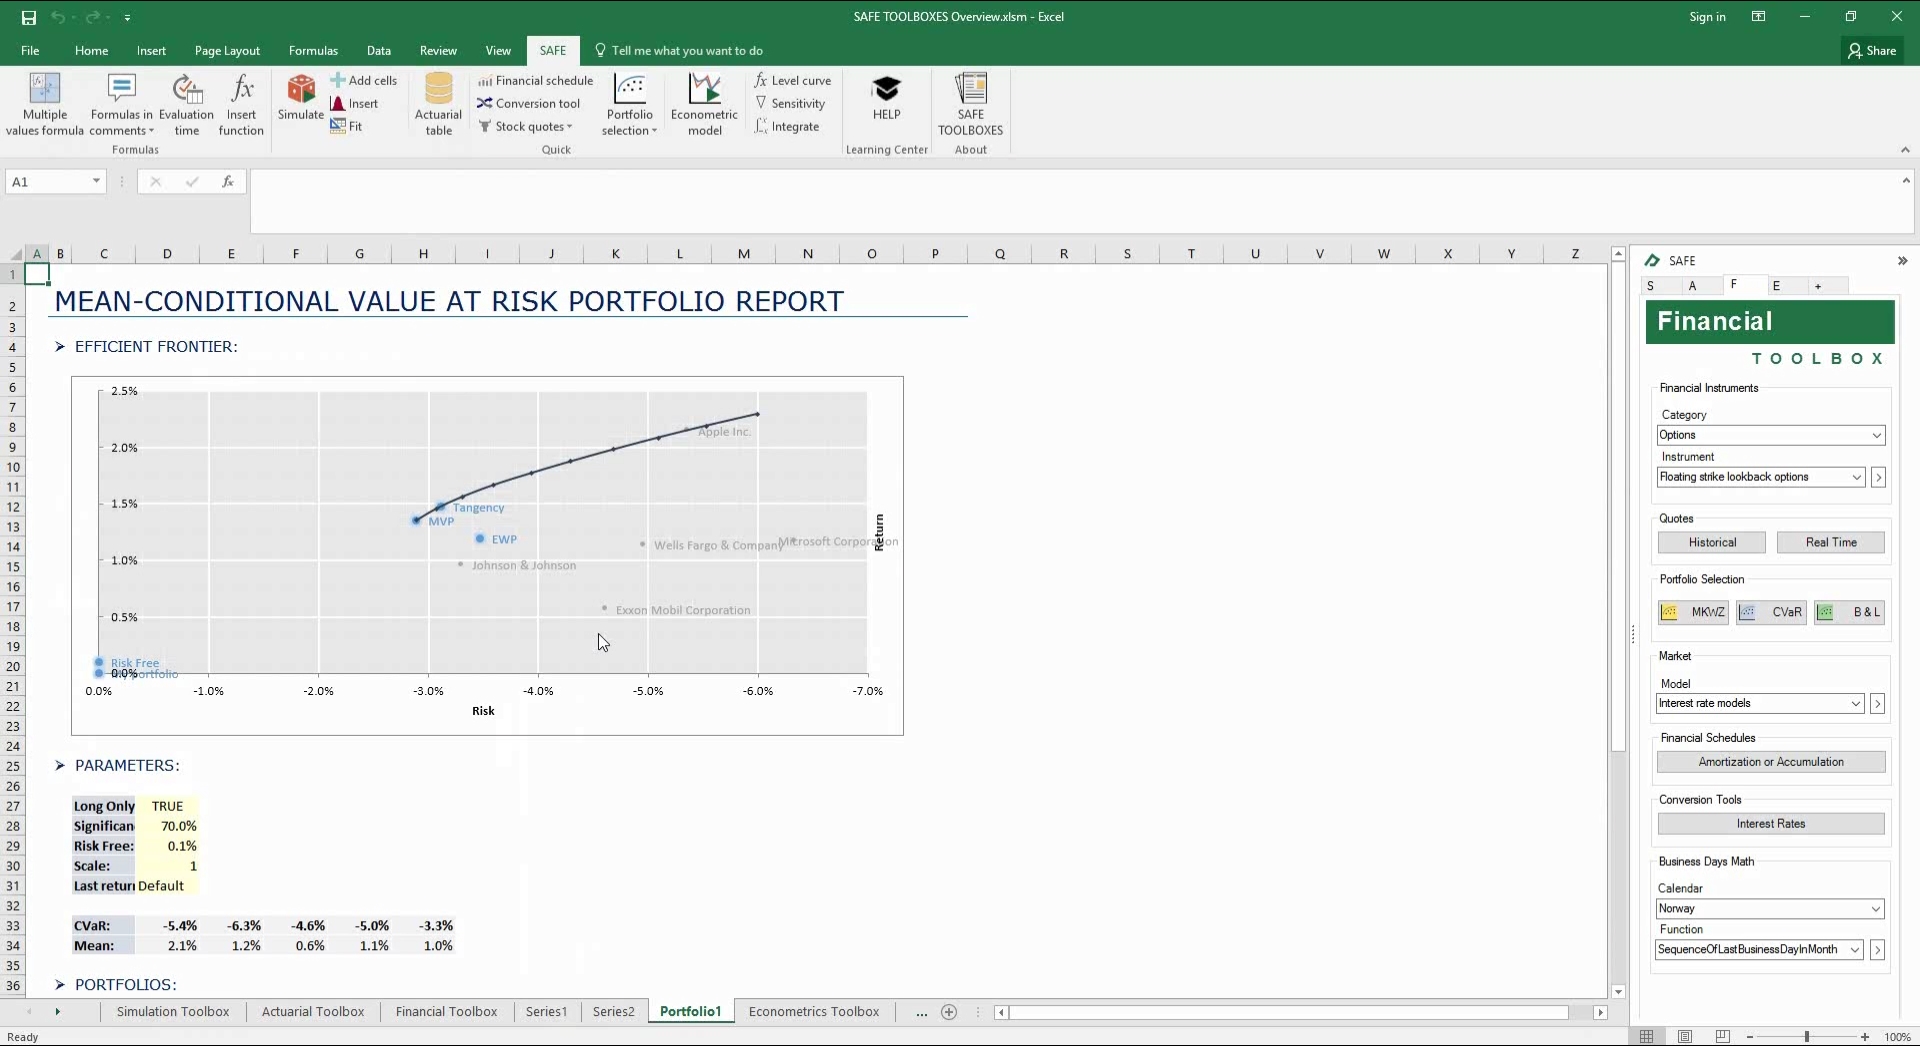Click the CVaR portfolio selection button
The height and width of the screenshot is (1046, 1920).
(1771, 612)
